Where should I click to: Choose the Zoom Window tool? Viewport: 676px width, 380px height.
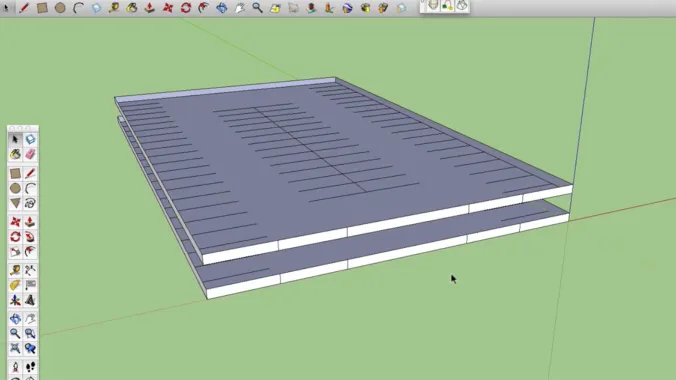click(30, 333)
